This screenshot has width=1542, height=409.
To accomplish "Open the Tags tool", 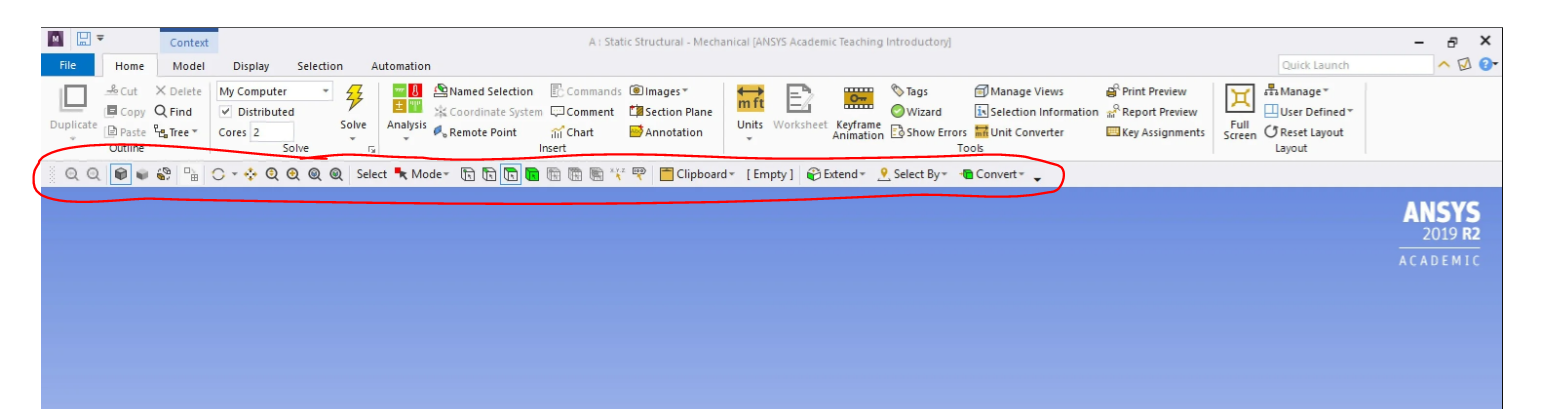I will (909, 91).
